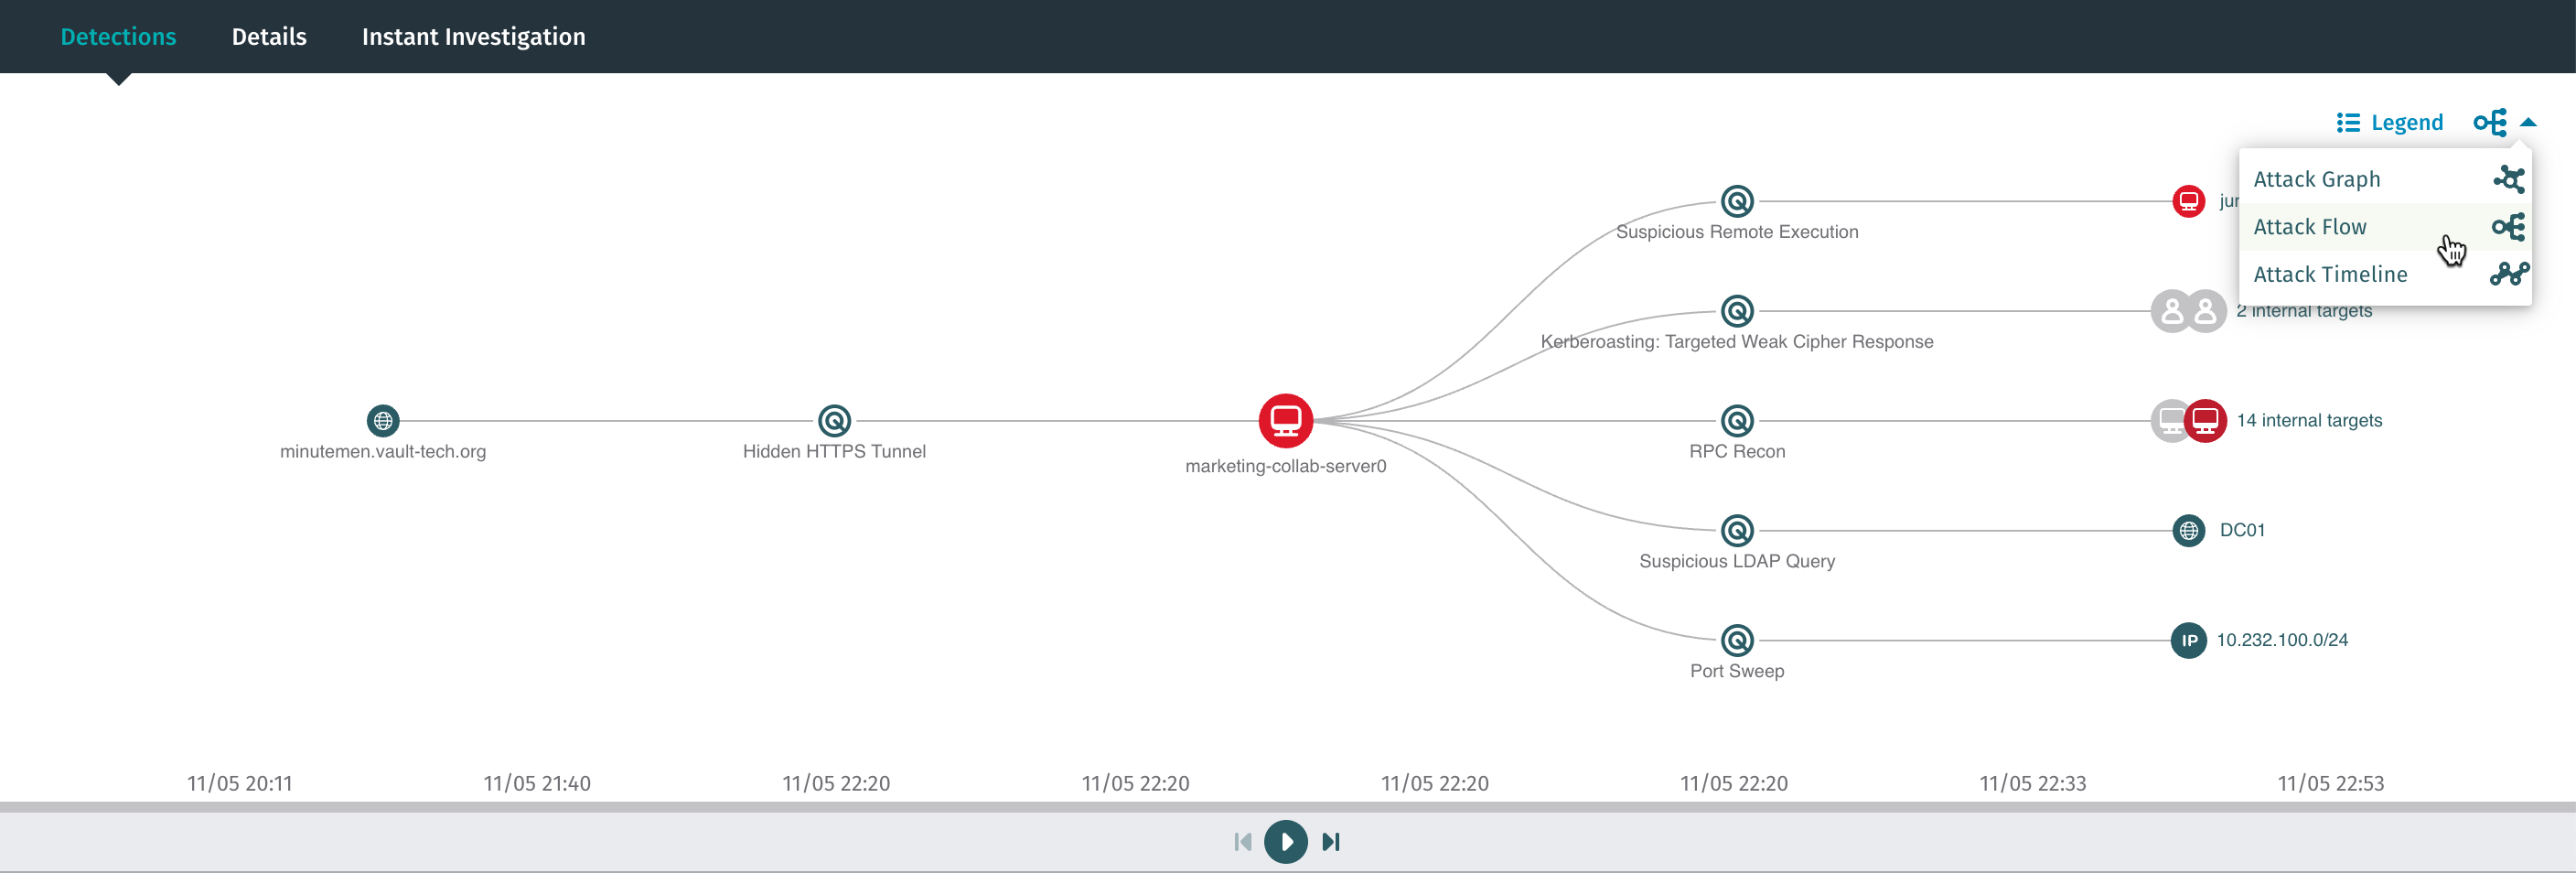The image size is (2576, 873).
Task: Collapse the view selector dropdown with the chevron
Action: coord(2530,122)
